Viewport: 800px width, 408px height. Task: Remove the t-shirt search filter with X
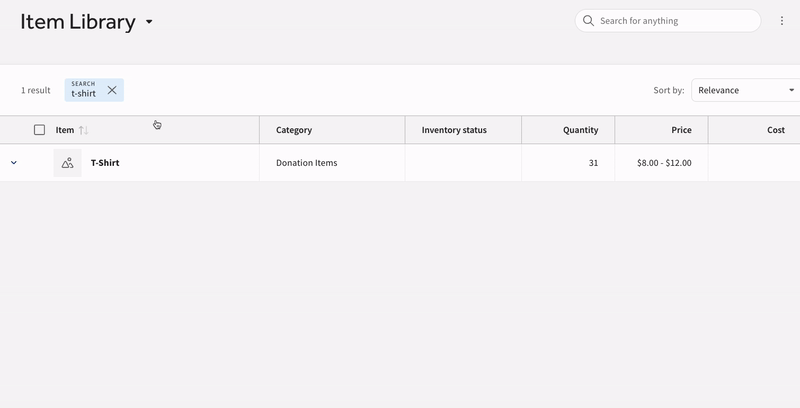point(112,90)
